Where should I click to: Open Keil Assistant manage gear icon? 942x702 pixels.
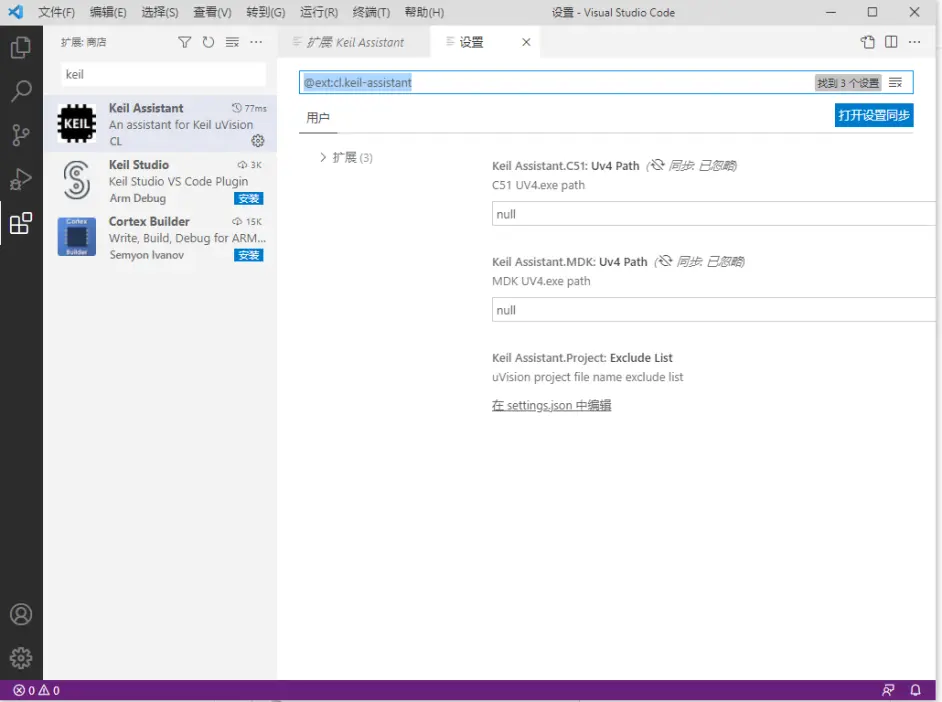point(258,141)
